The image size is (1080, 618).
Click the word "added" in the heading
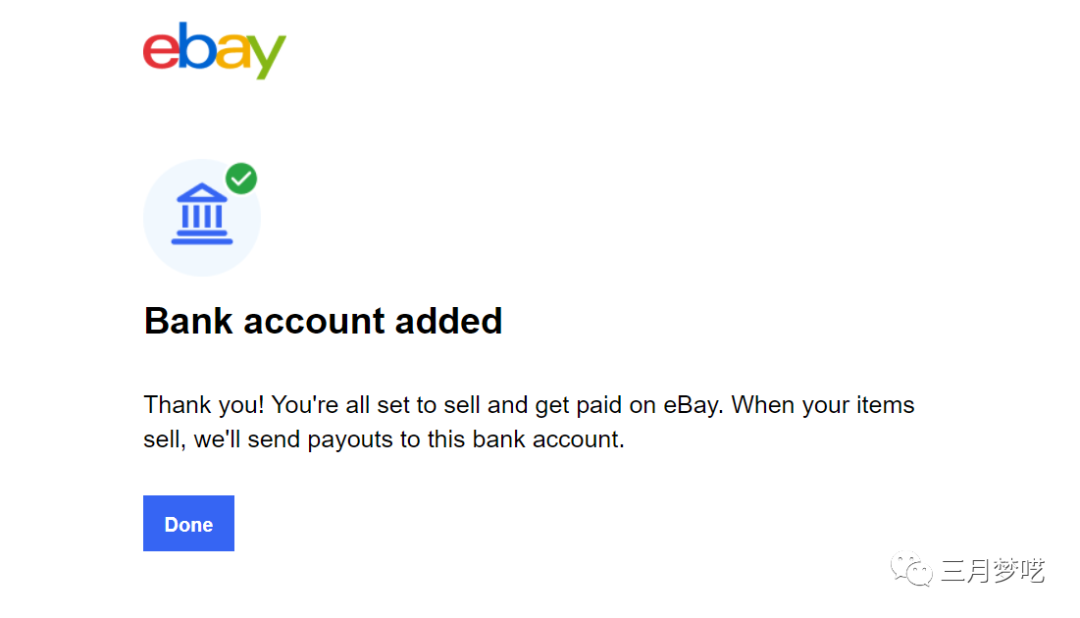[448, 321]
